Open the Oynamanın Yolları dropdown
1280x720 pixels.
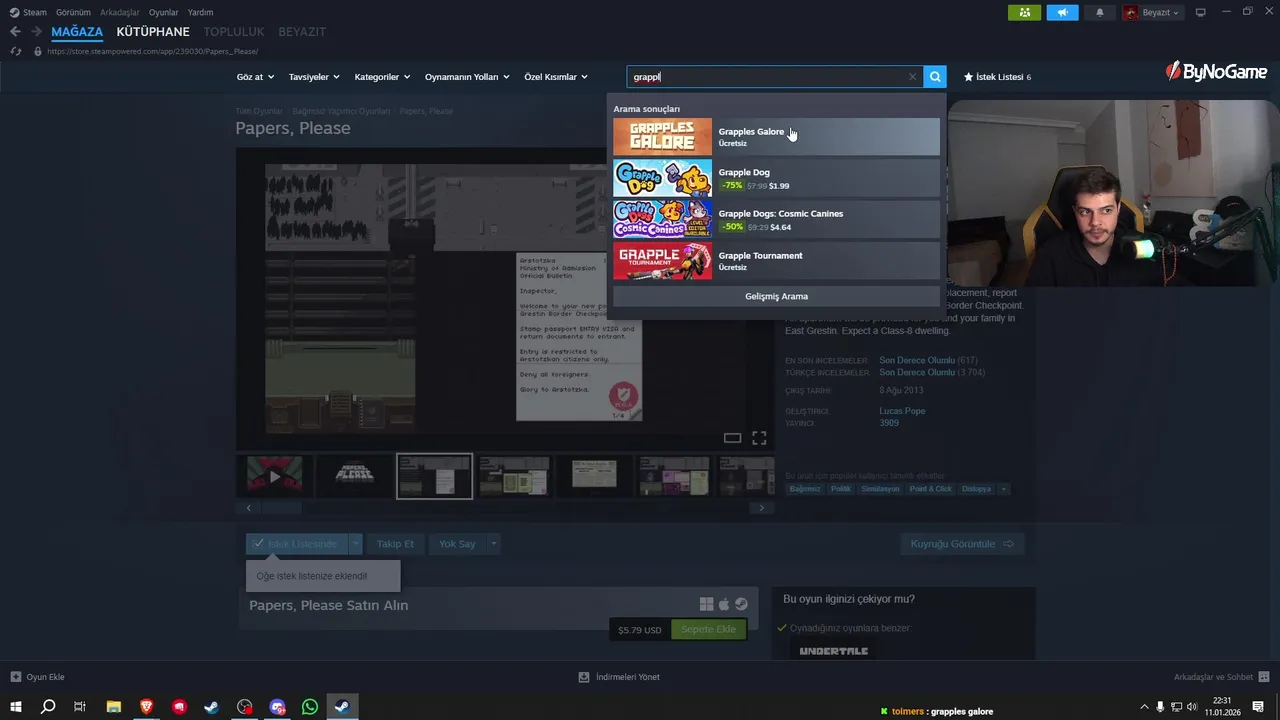pyautogui.click(x=467, y=77)
